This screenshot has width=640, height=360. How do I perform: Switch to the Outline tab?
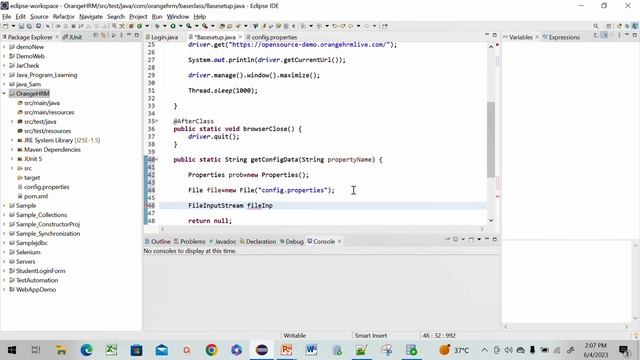[x=158, y=242]
